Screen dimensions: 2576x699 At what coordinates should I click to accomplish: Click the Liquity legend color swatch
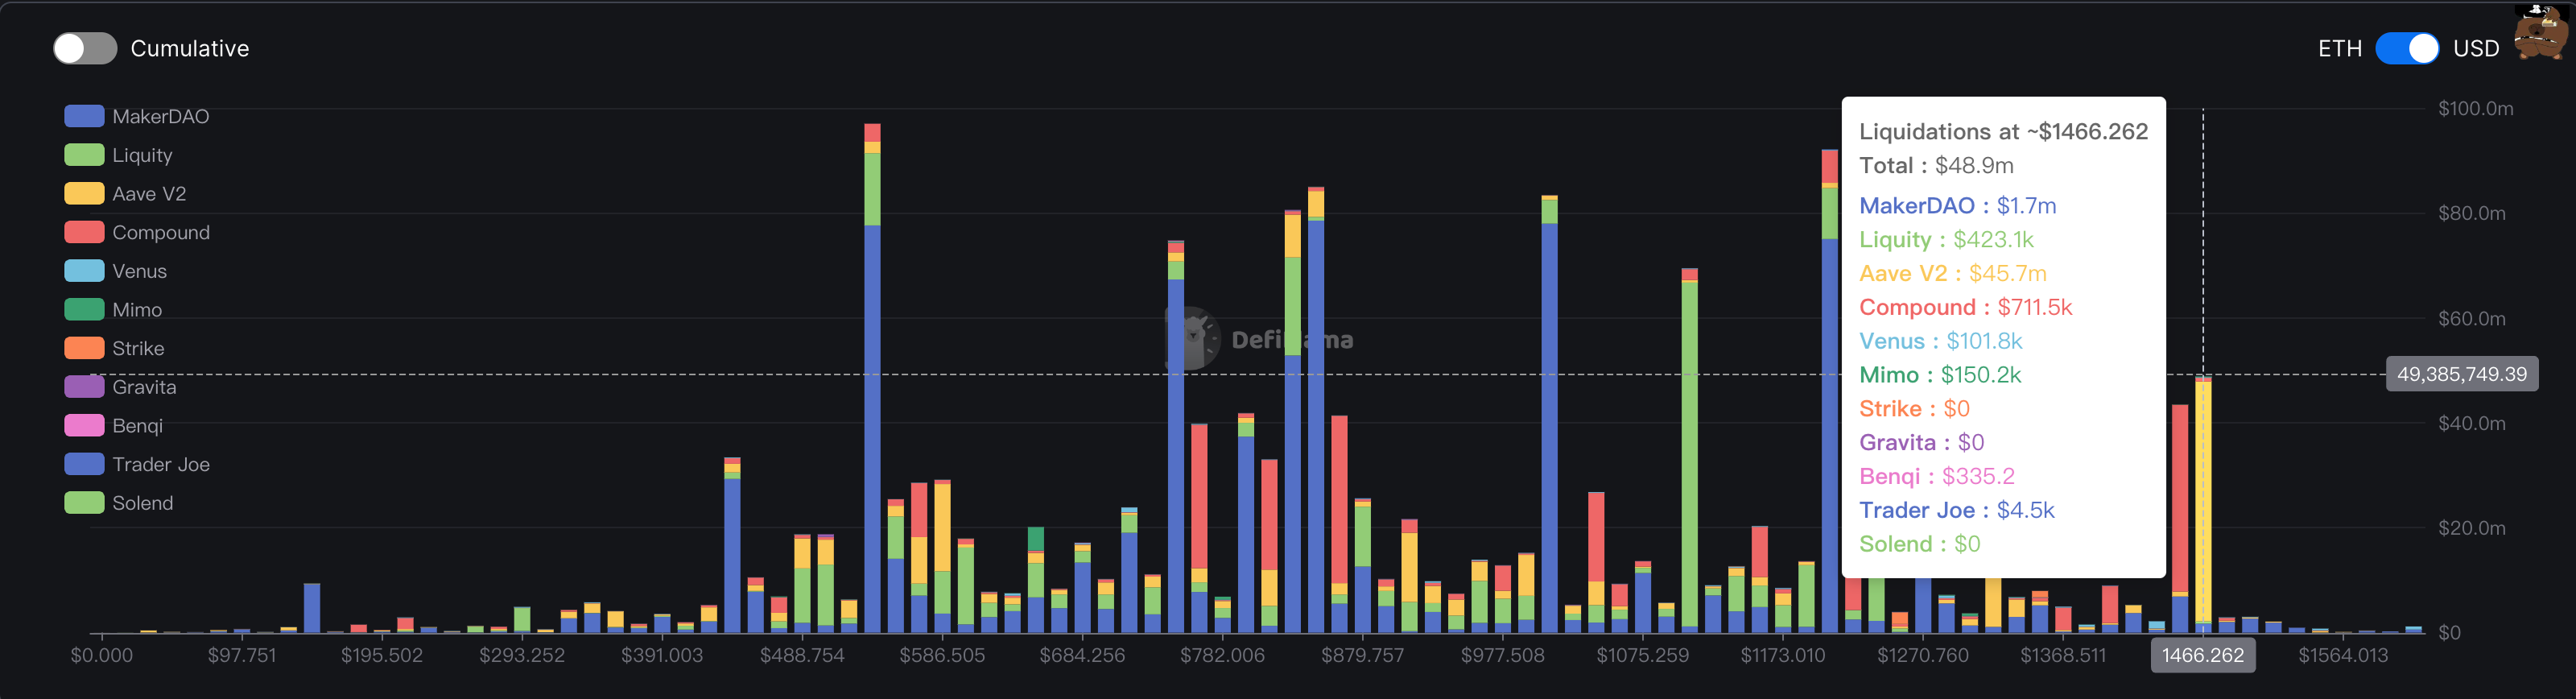tap(84, 155)
